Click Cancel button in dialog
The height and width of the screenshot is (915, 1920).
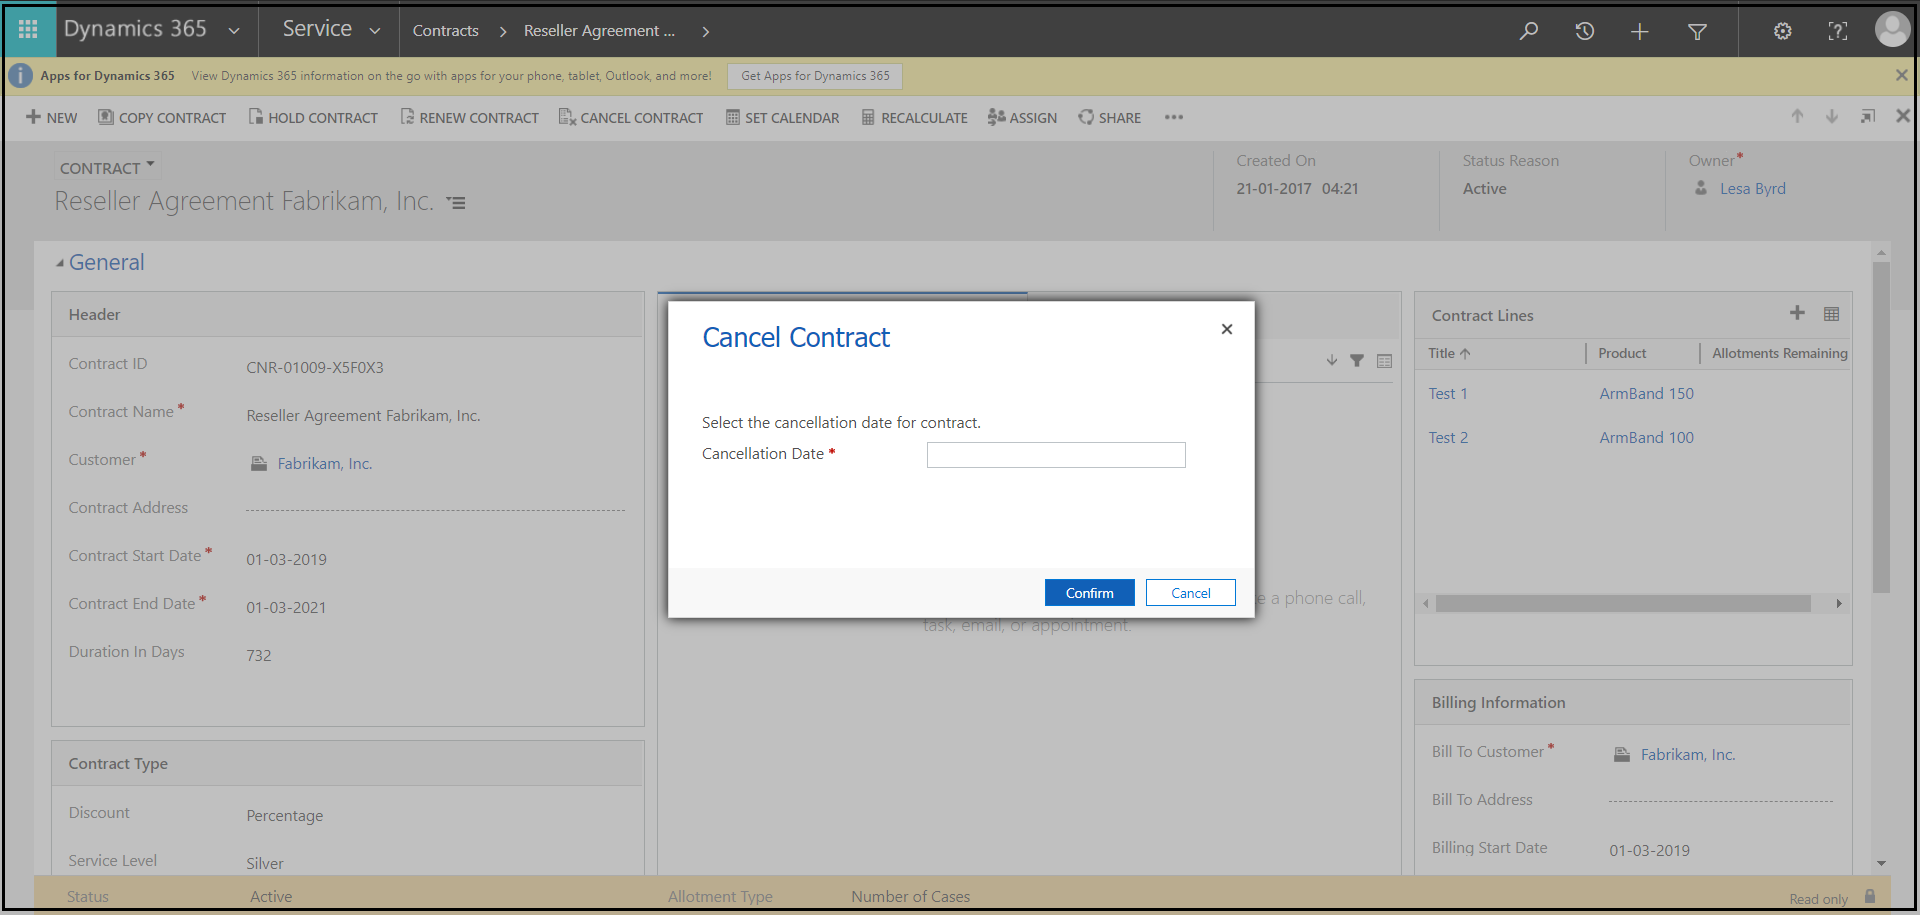pyautogui.click(x=1190, y=593)
